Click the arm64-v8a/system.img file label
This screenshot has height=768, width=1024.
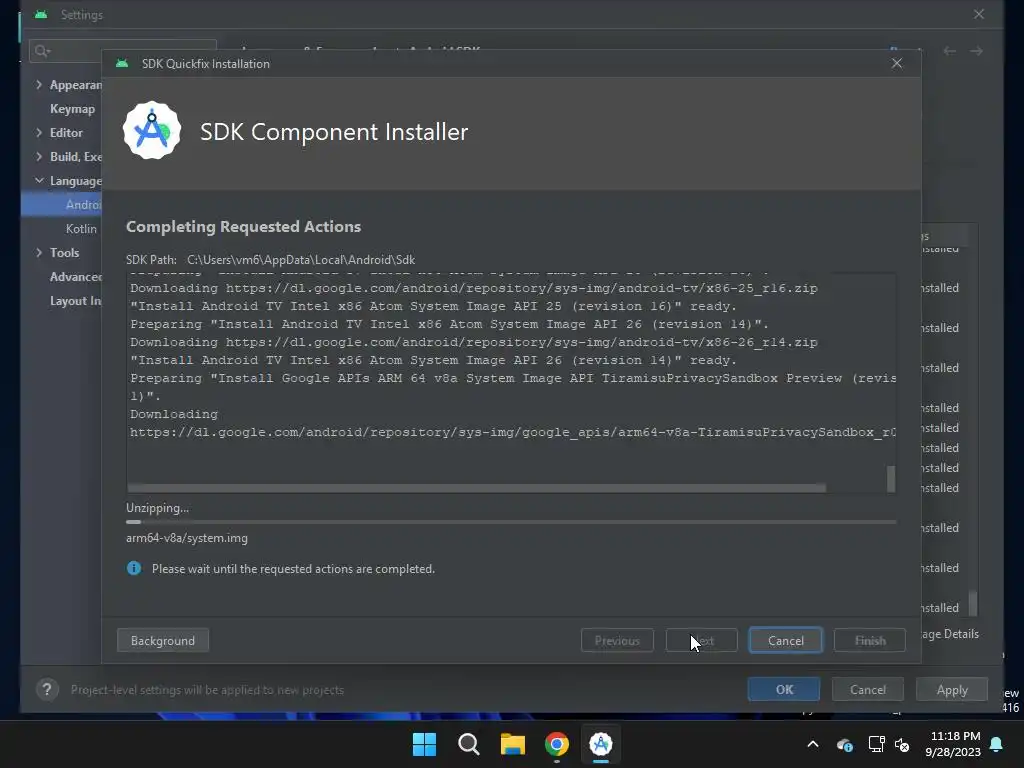pyautogui.click(x=187, y=538)
